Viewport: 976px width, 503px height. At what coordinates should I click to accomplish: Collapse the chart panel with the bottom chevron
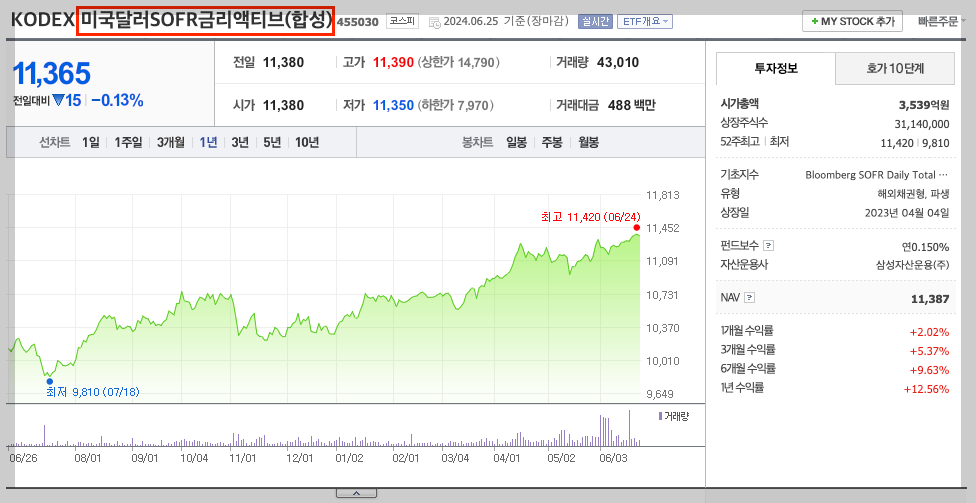pos(356,493)
